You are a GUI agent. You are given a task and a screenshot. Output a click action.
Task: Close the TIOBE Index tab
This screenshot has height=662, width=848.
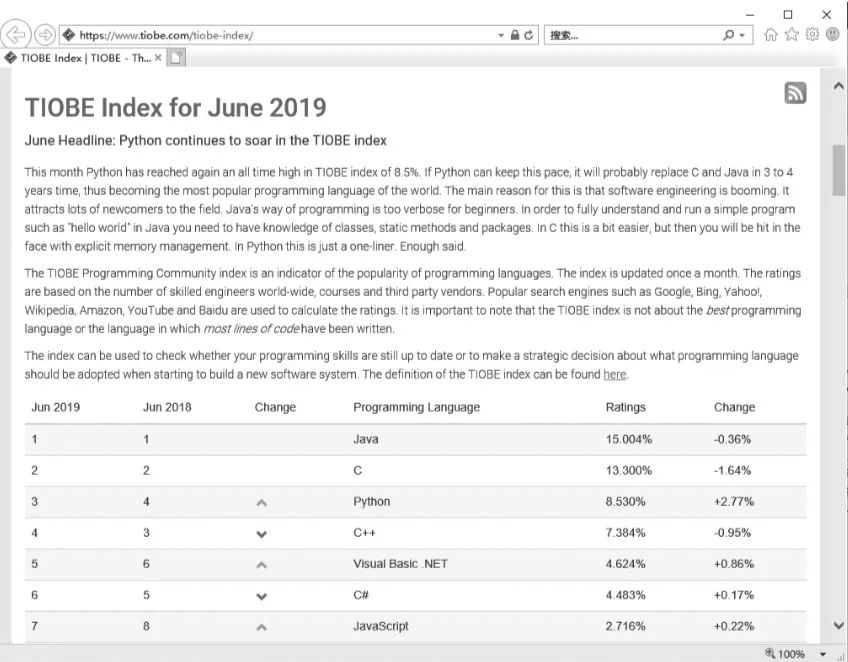point(158,57)
